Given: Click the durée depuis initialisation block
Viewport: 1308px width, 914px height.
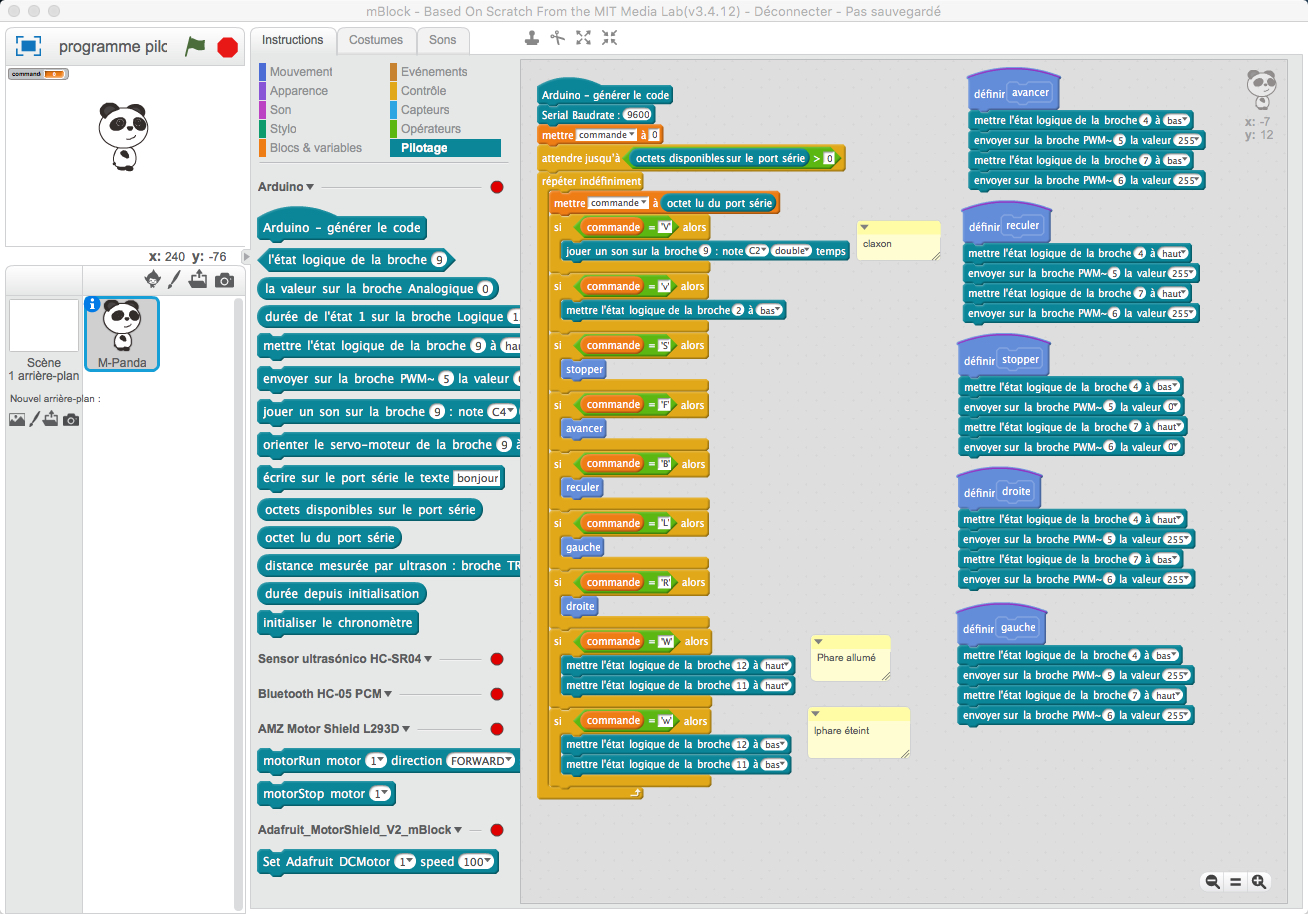Looking at the screenshot, I should tap(341, 594).
